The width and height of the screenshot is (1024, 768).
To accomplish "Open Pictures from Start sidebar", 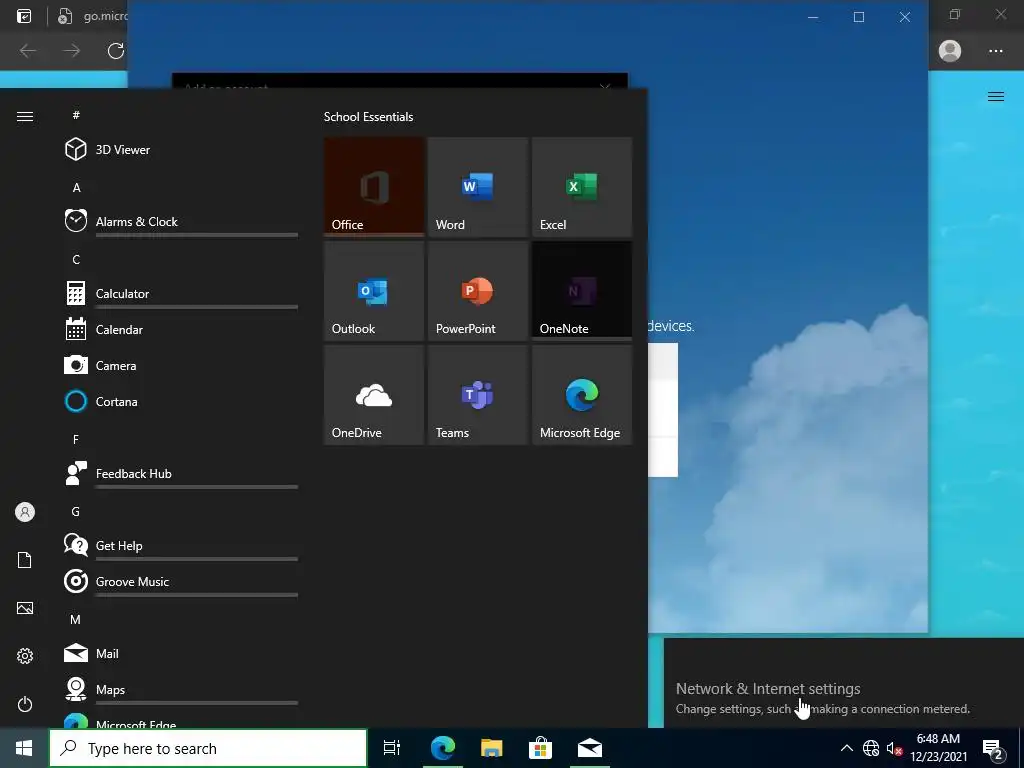I will point(25,608).
